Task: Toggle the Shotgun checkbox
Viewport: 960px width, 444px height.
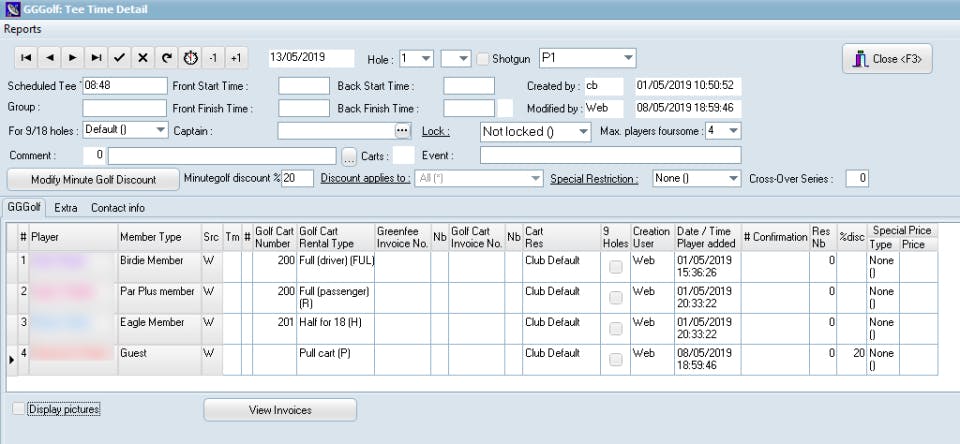Action: pyautogui.click(x=483, y=59)
